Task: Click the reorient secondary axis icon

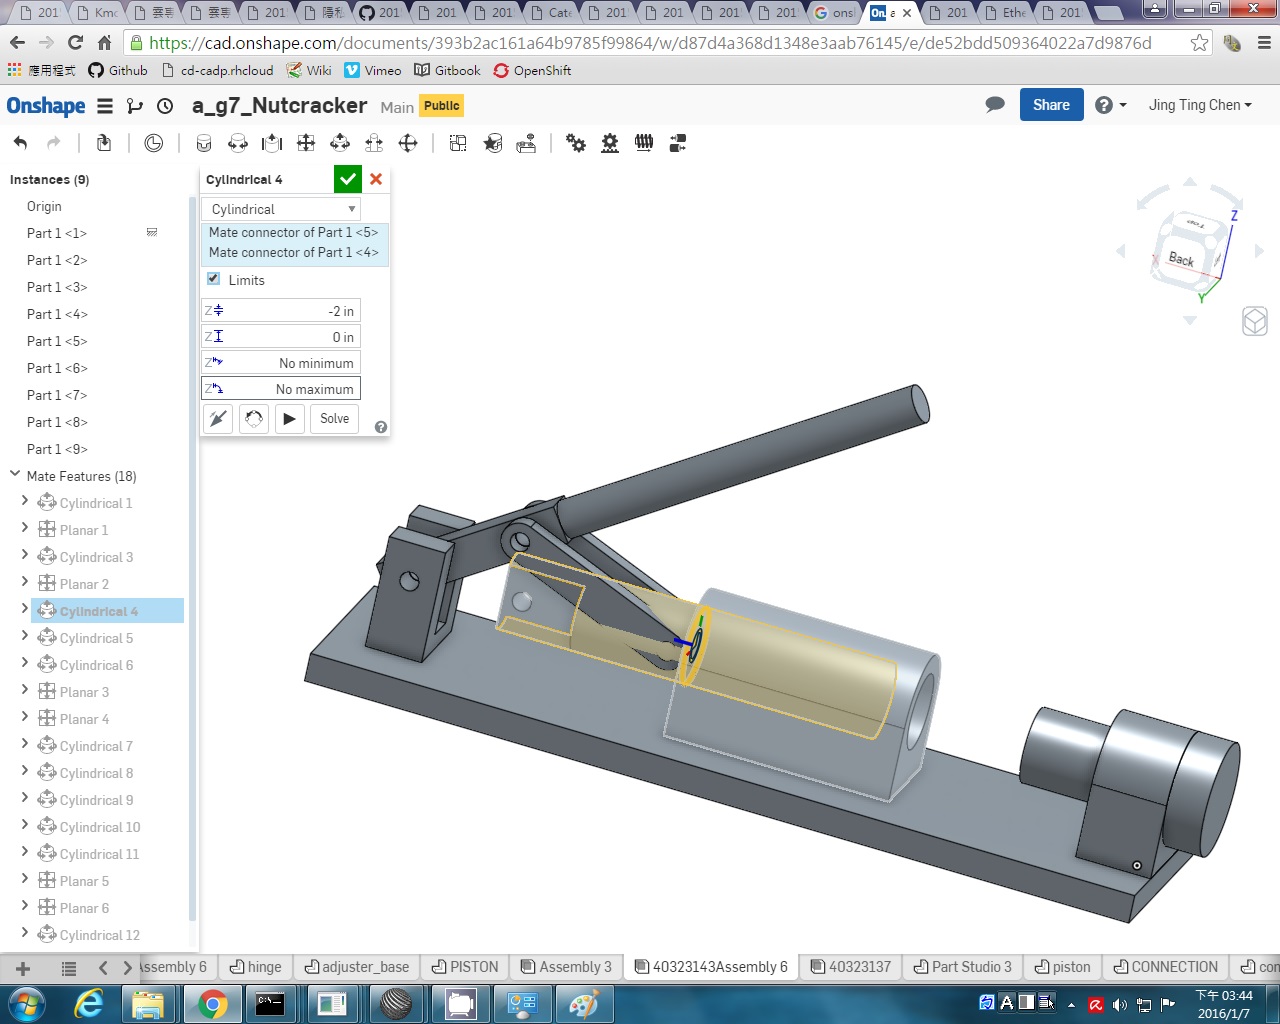Action: [254, 418]
